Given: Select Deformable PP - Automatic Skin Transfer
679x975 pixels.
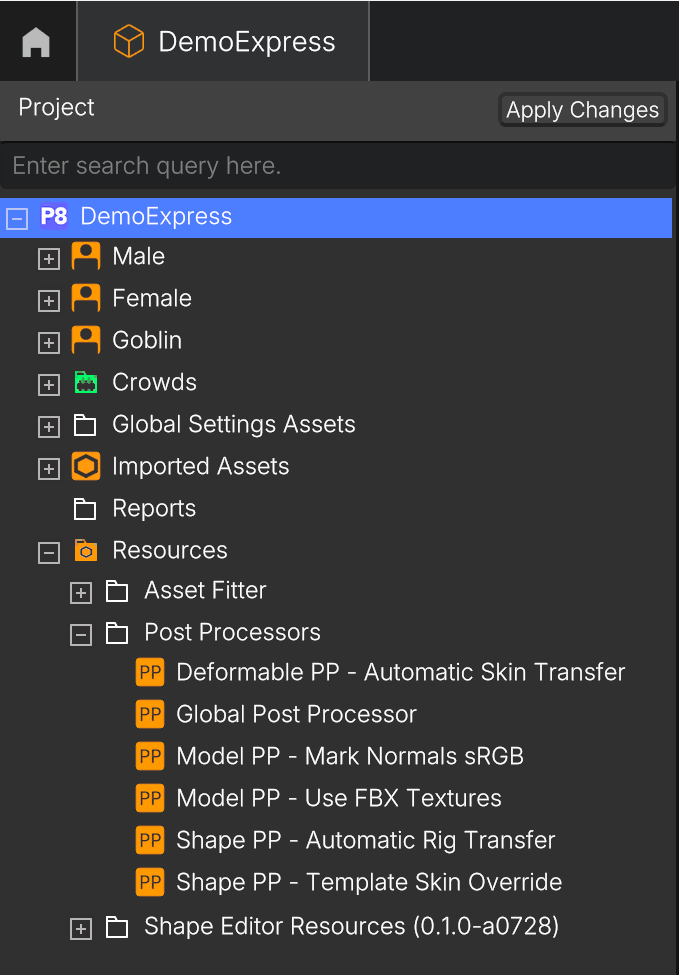Looking at the screenshot, I should pos(401,672).
